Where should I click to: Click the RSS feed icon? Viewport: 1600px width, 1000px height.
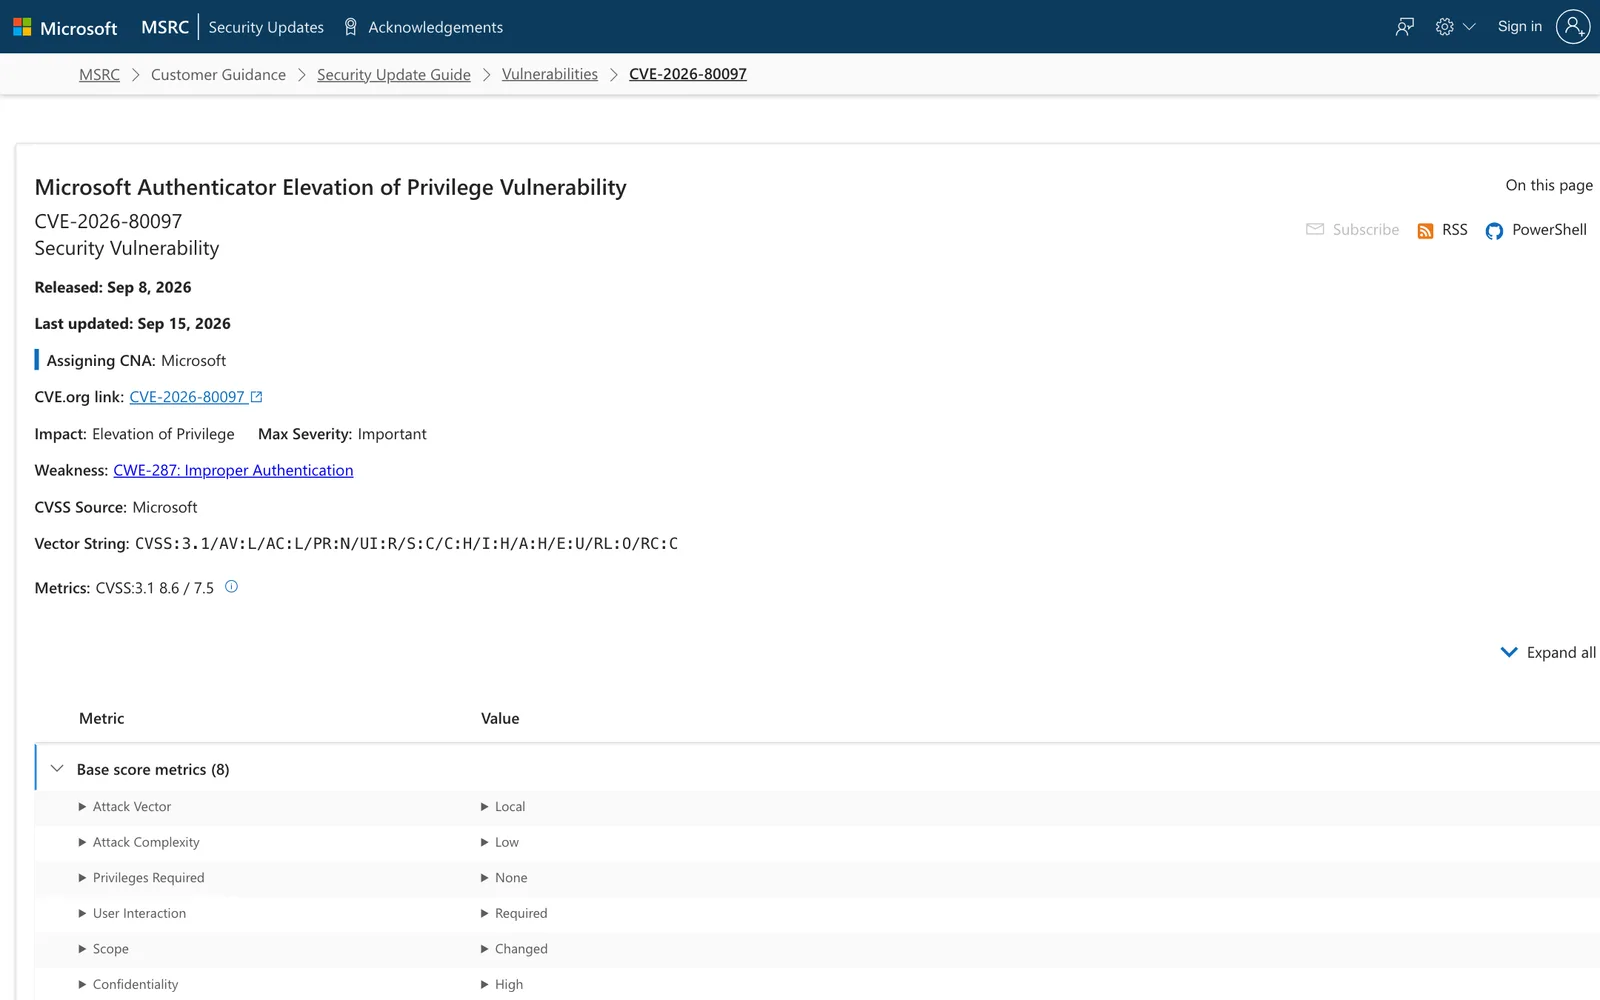point(1425,231)
